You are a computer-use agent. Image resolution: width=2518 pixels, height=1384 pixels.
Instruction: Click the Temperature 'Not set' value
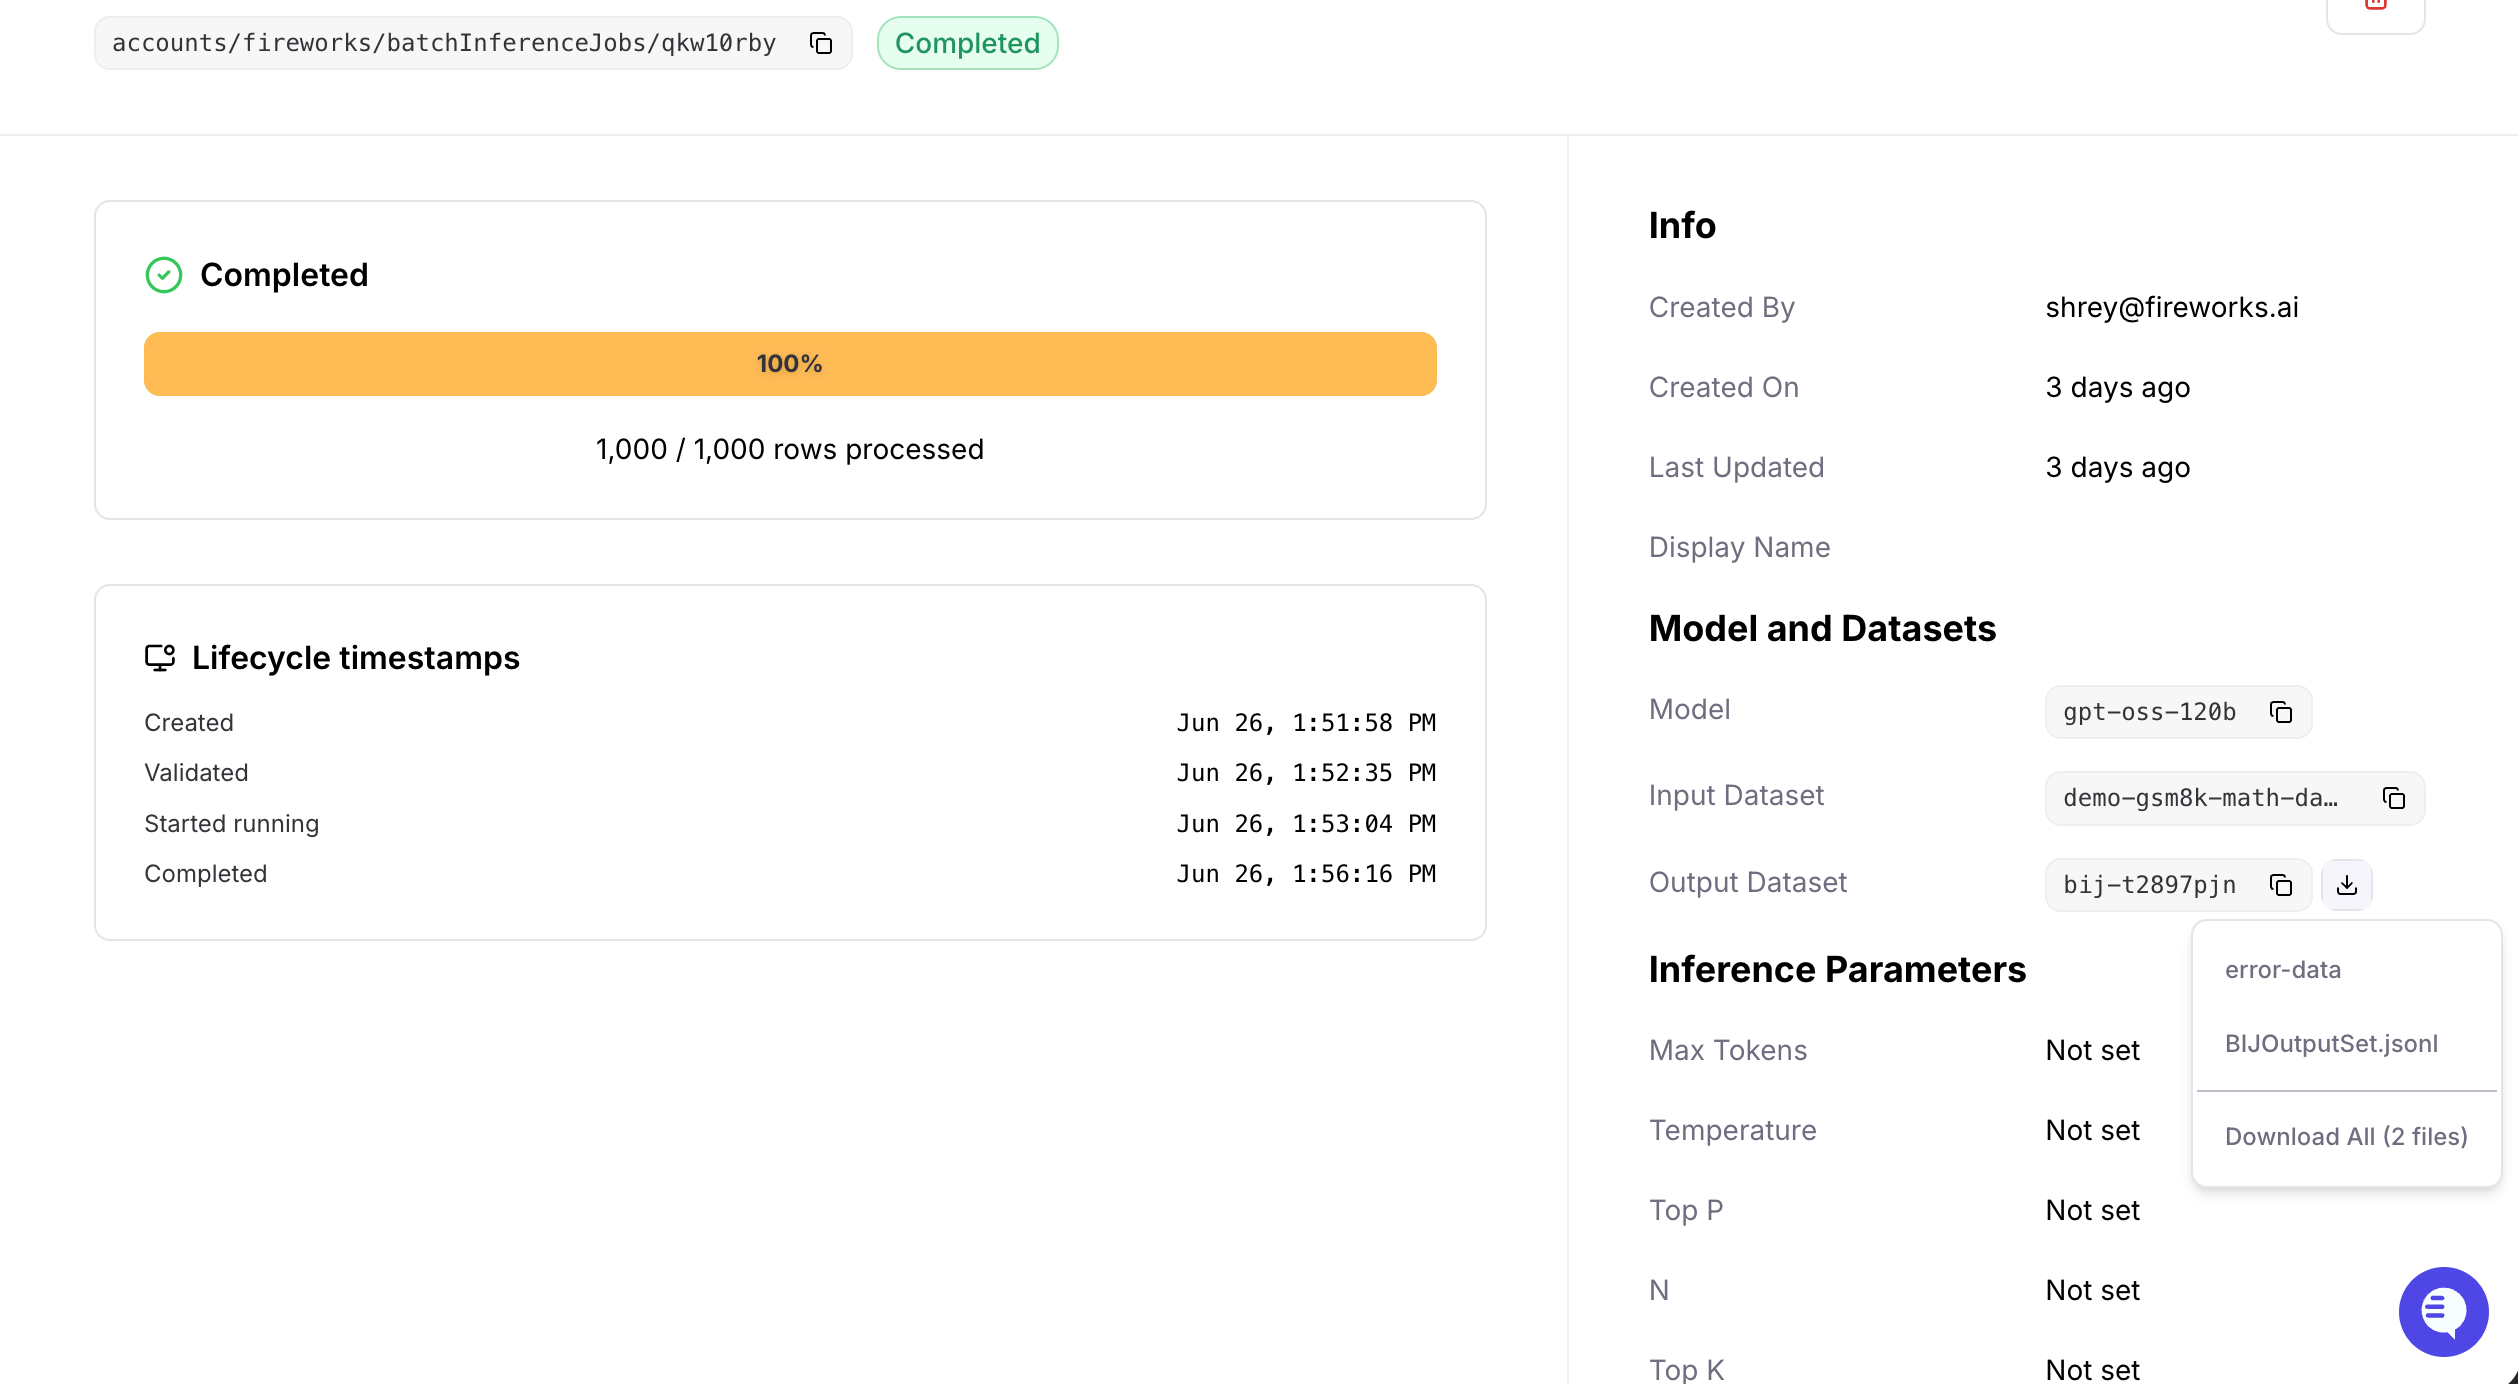2093,1130
